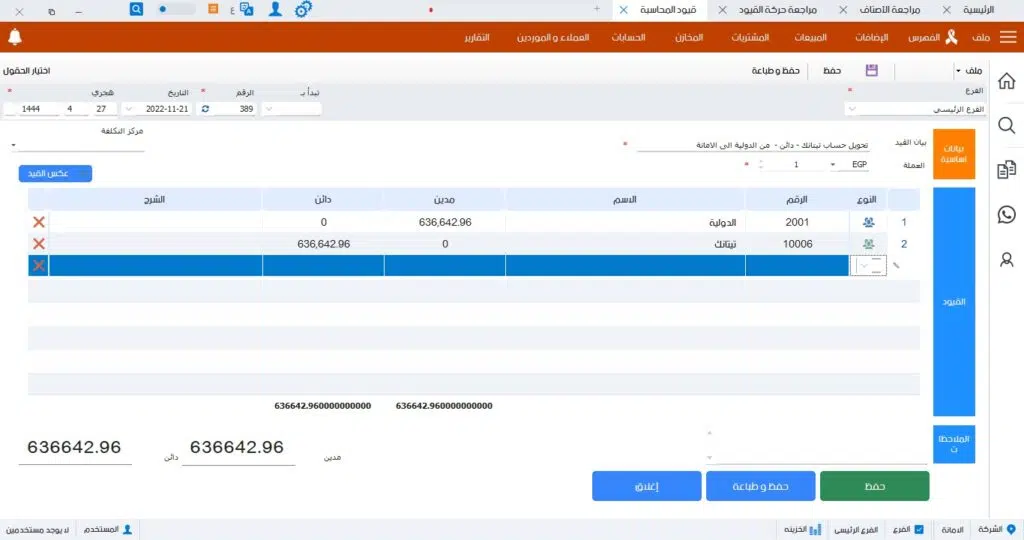Switch to الرئيسية tab
Screen dimensions: 1024x540
point(978,10)
